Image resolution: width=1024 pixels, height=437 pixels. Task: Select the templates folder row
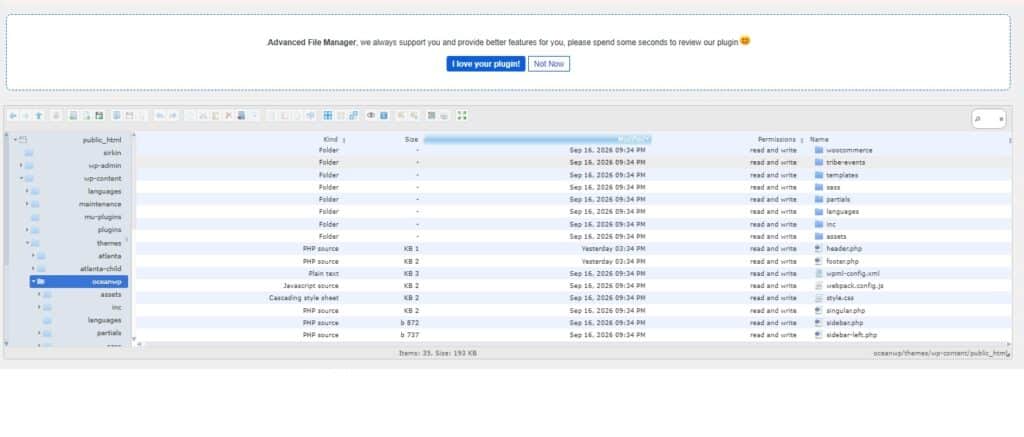[x=573, y=175]
